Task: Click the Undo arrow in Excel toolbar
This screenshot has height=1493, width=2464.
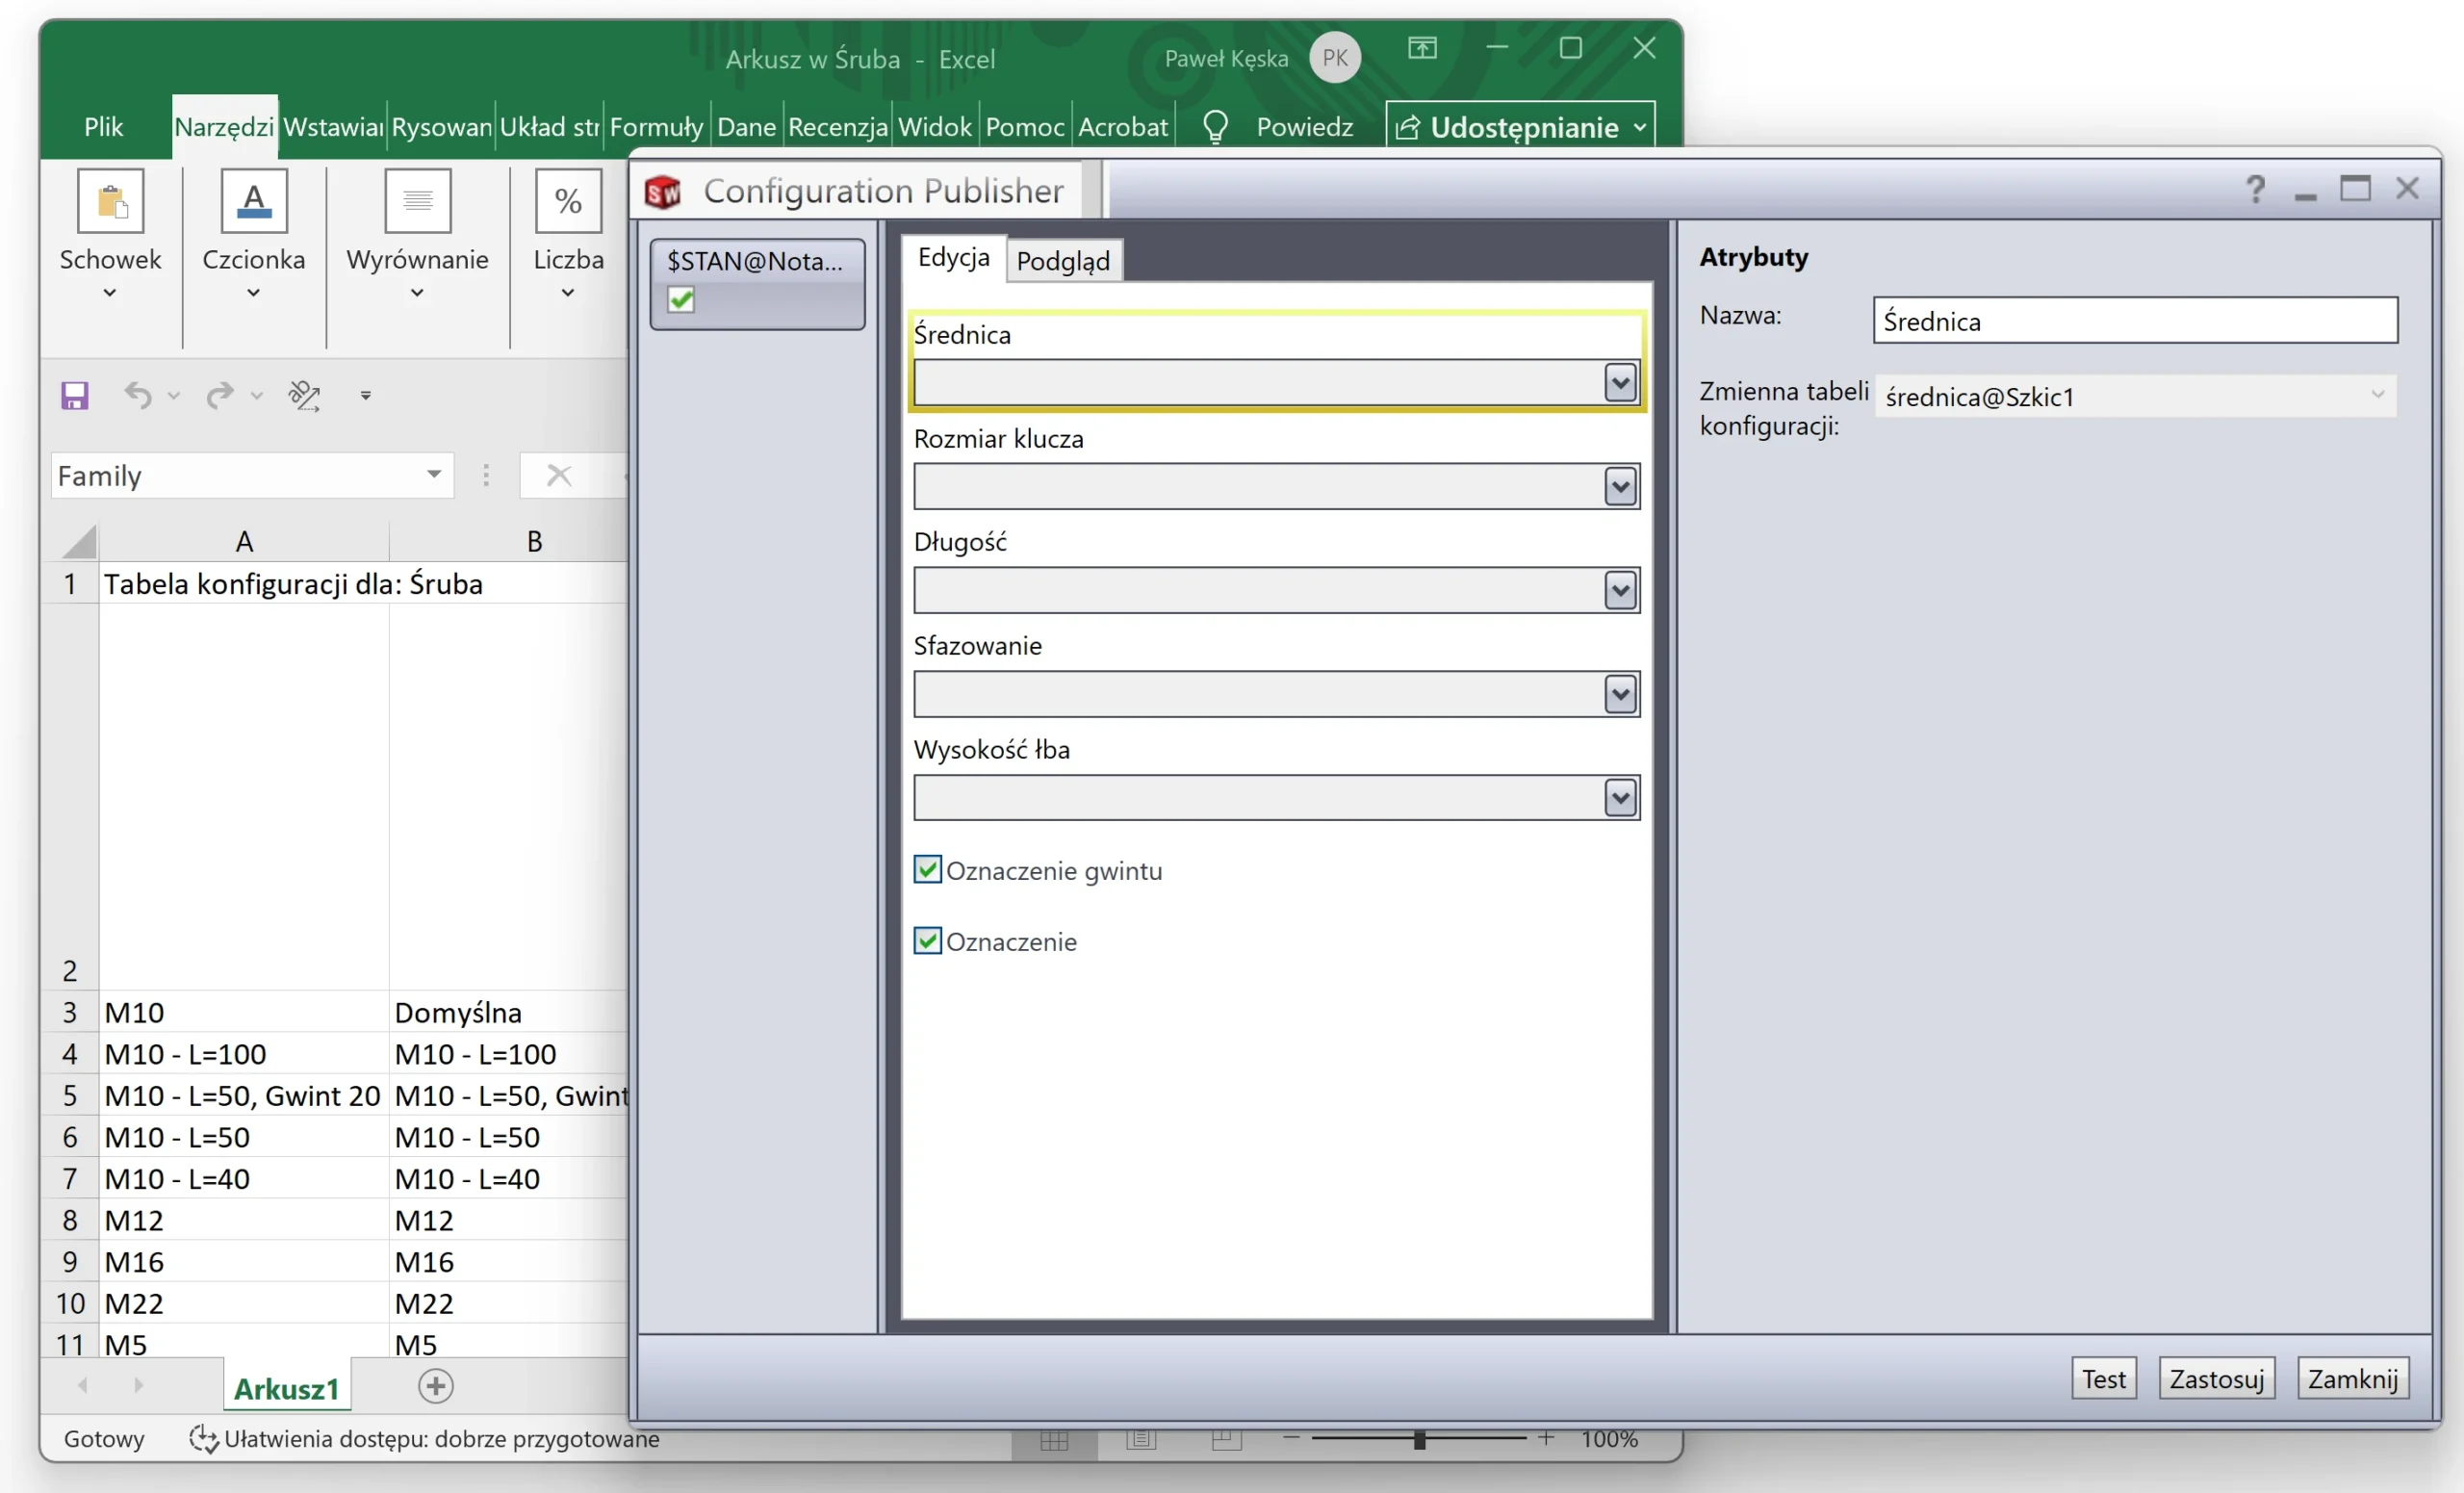Action: pos(138,396)
